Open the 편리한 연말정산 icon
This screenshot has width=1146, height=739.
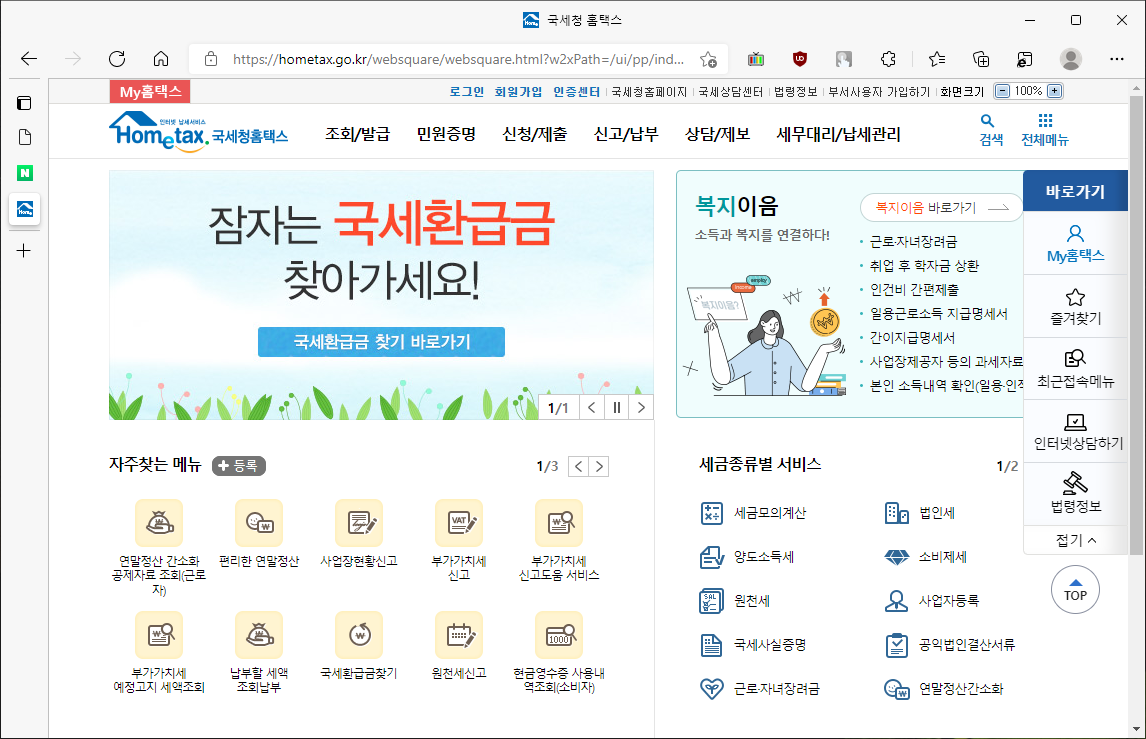click(x=259, y=523)
